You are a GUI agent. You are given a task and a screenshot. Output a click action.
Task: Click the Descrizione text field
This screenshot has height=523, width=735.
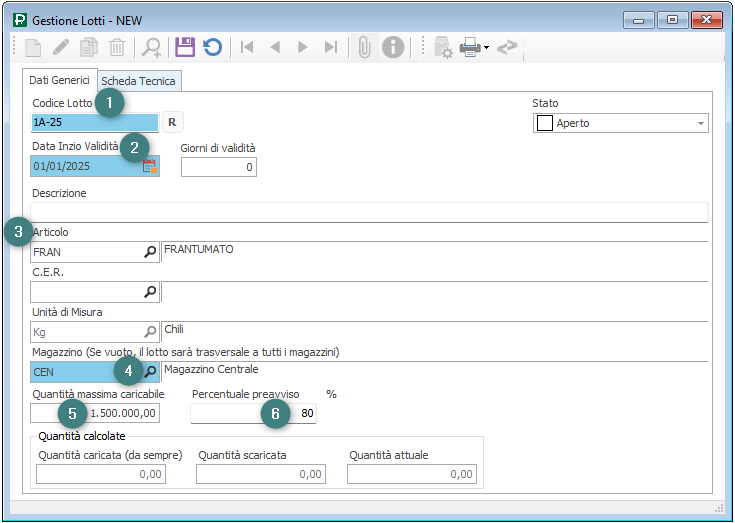click(369, 212)
